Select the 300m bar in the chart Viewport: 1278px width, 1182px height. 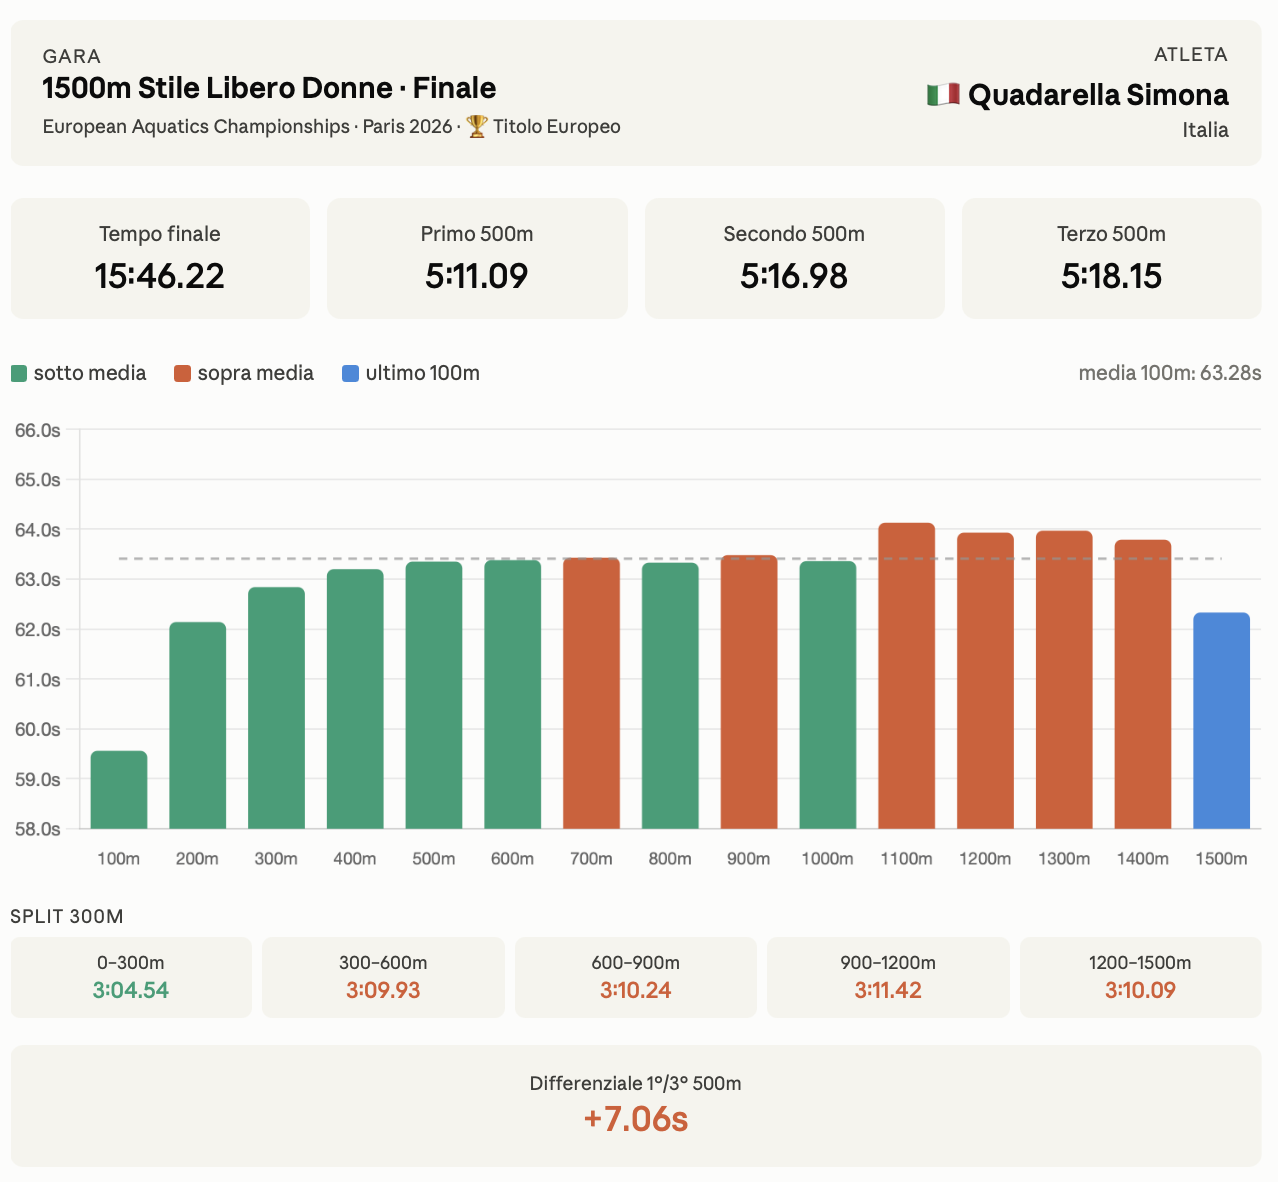(x=276, y=708)
